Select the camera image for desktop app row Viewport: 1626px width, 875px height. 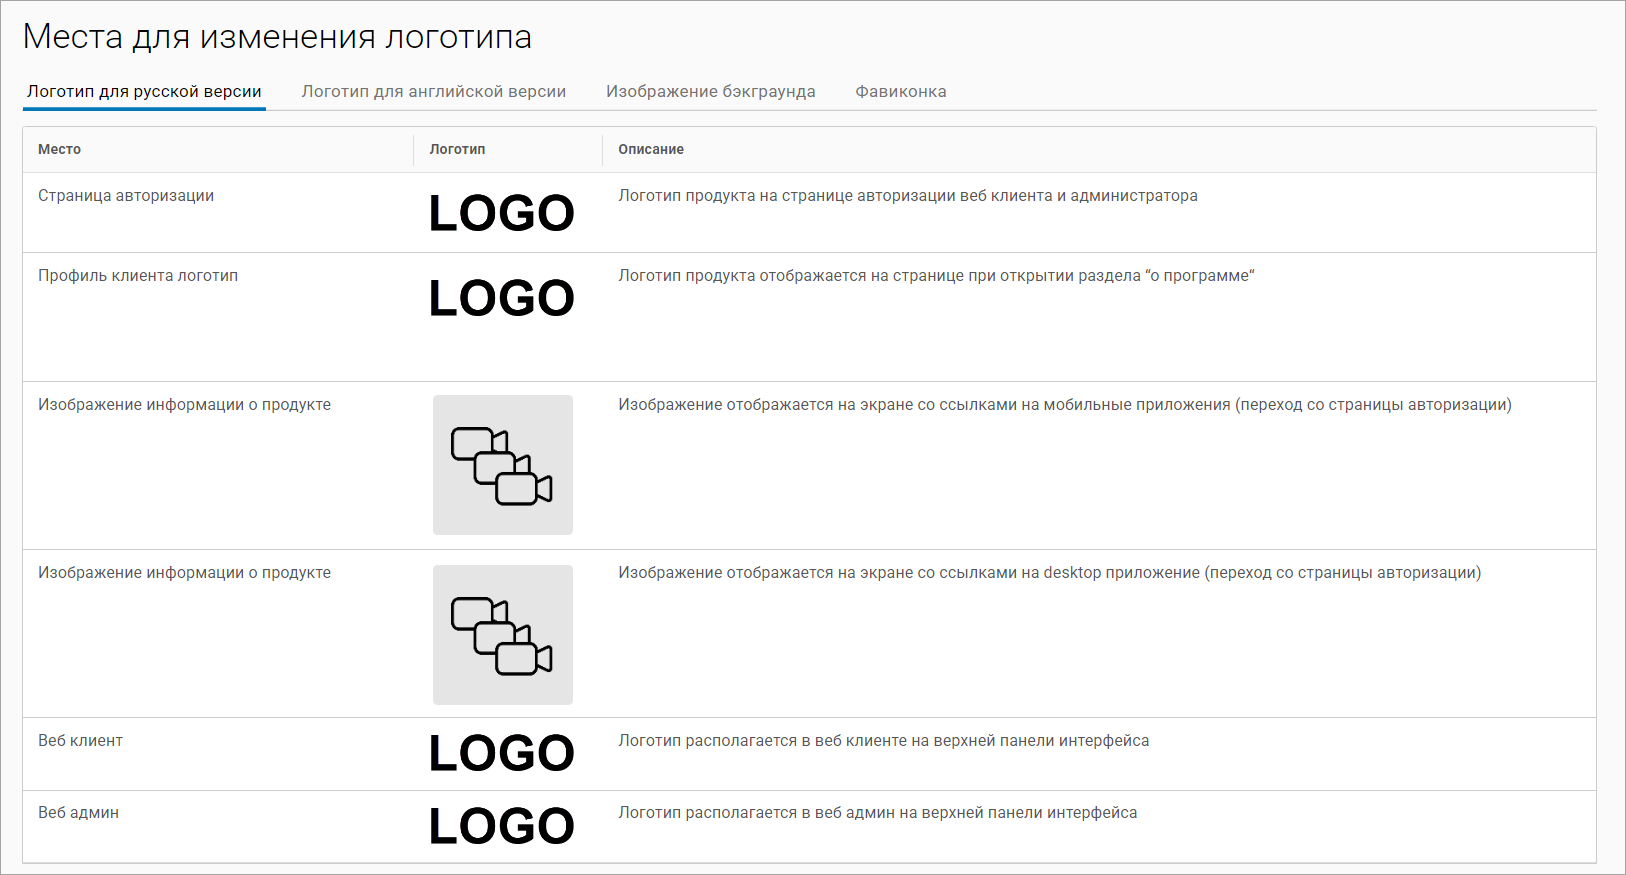click(502, 635)
